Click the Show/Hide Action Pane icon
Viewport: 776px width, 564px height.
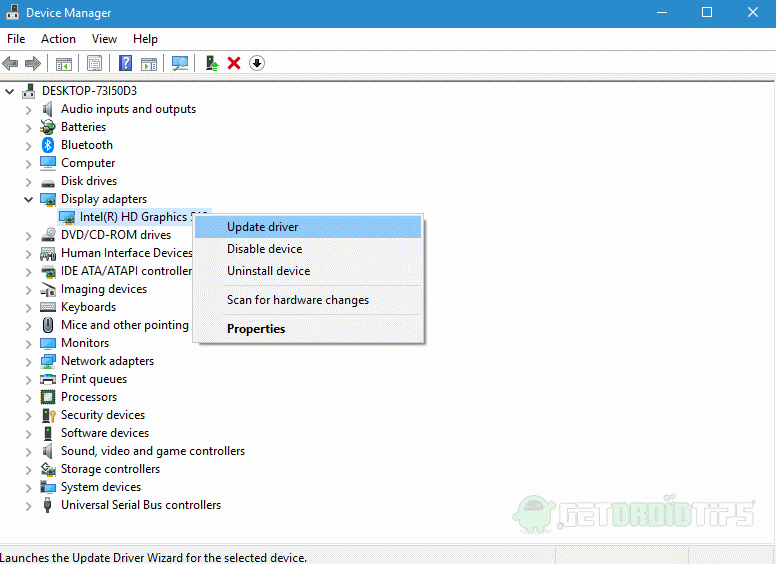(149, 63)
